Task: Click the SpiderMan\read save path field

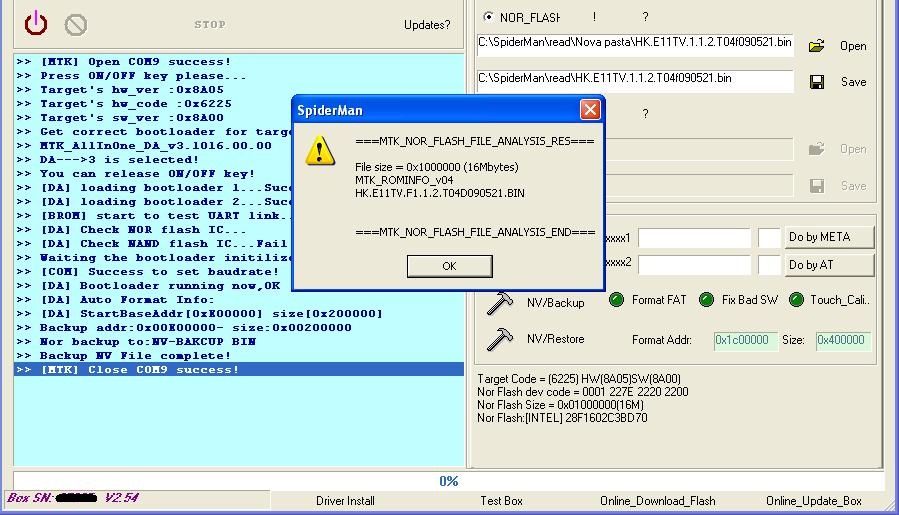Action: [x=635, y=80]
